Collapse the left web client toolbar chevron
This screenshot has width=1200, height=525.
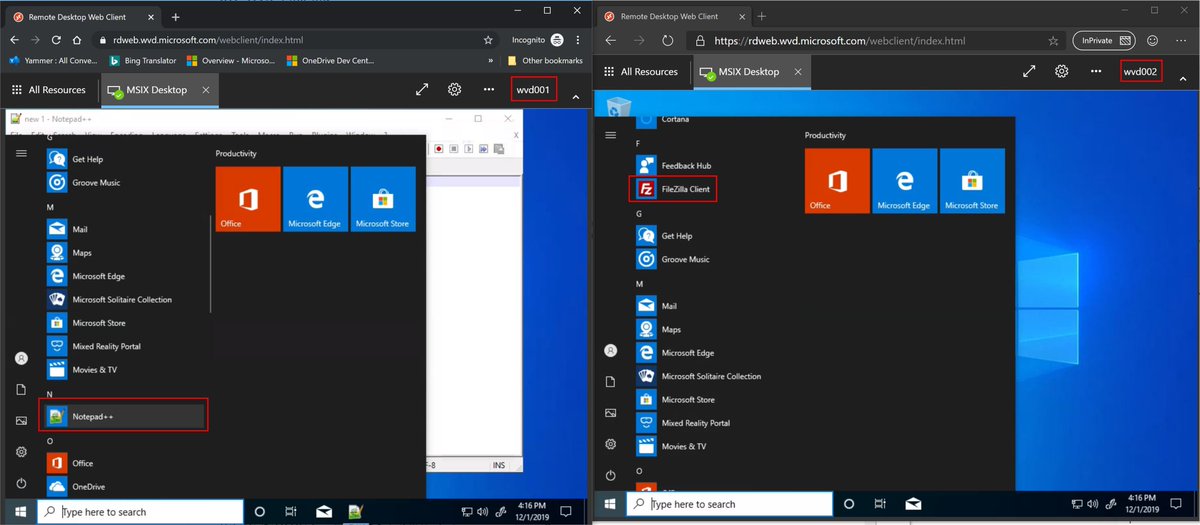(x=575, y=97)
